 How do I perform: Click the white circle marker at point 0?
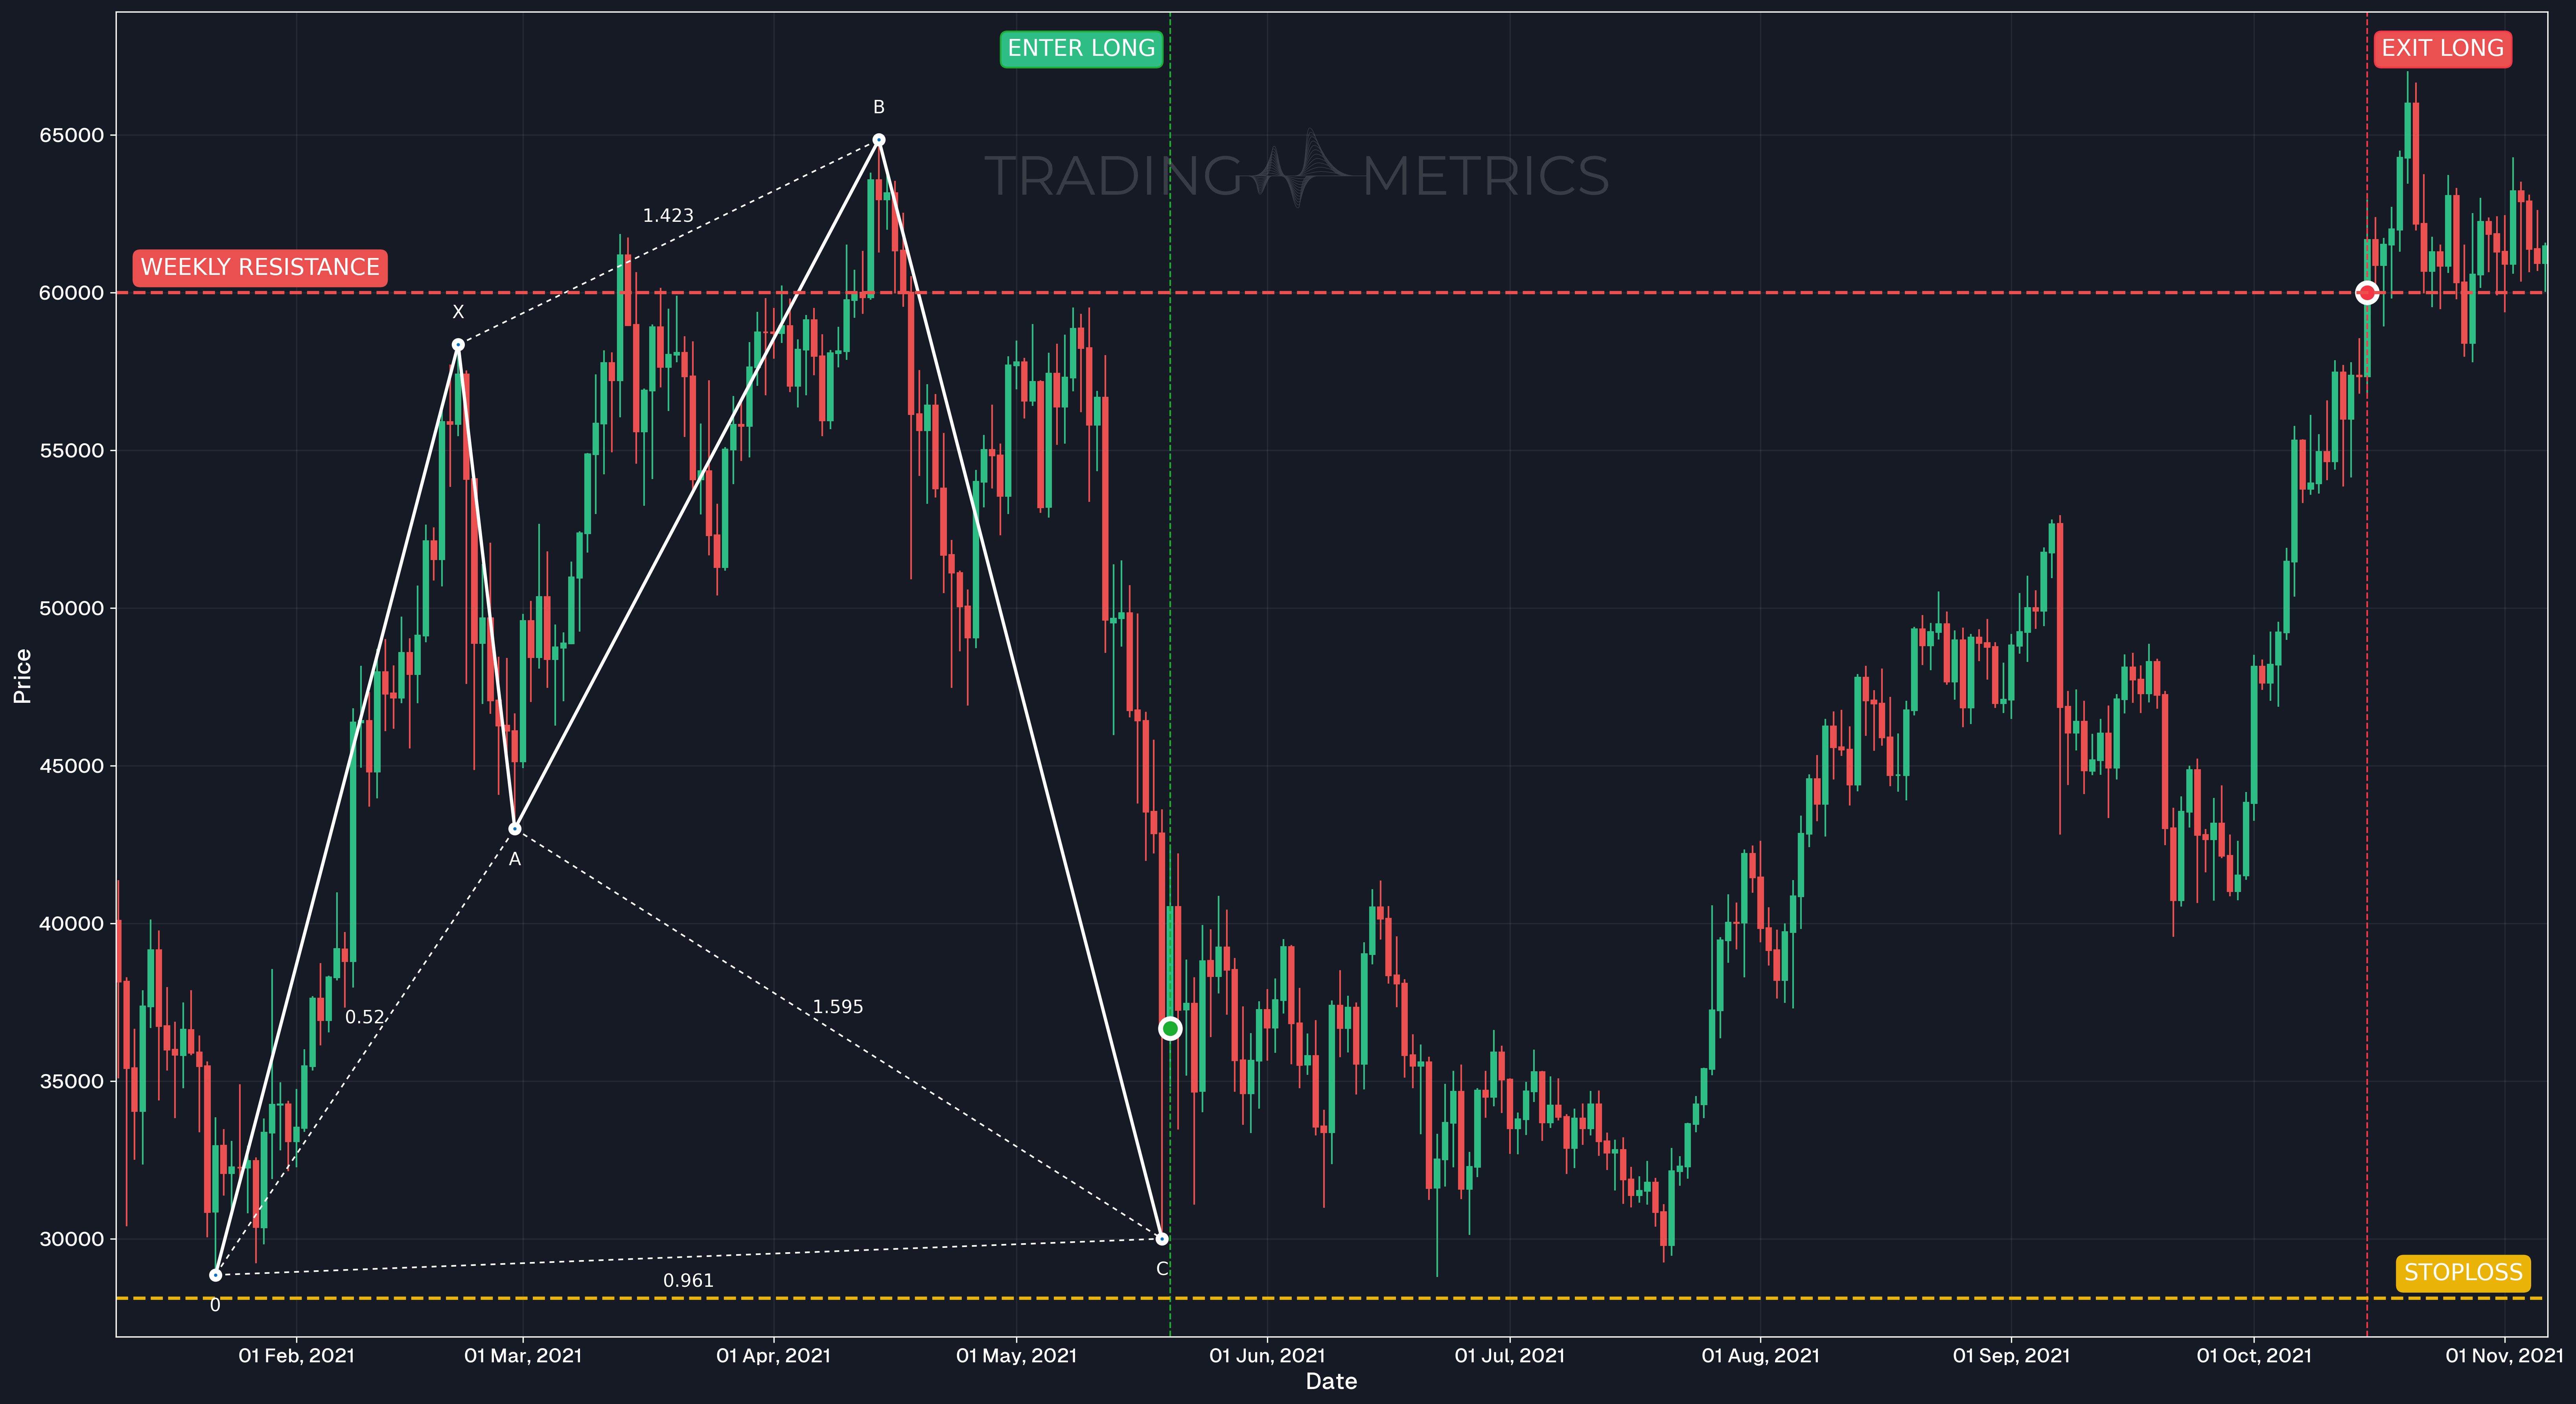tap(215, 1275)
